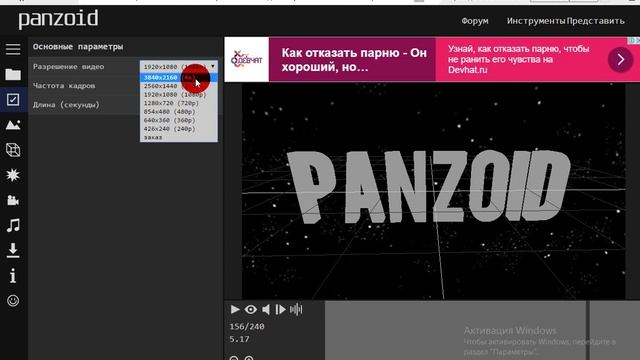Open the music note audio icon

click(x=13, y=225)
